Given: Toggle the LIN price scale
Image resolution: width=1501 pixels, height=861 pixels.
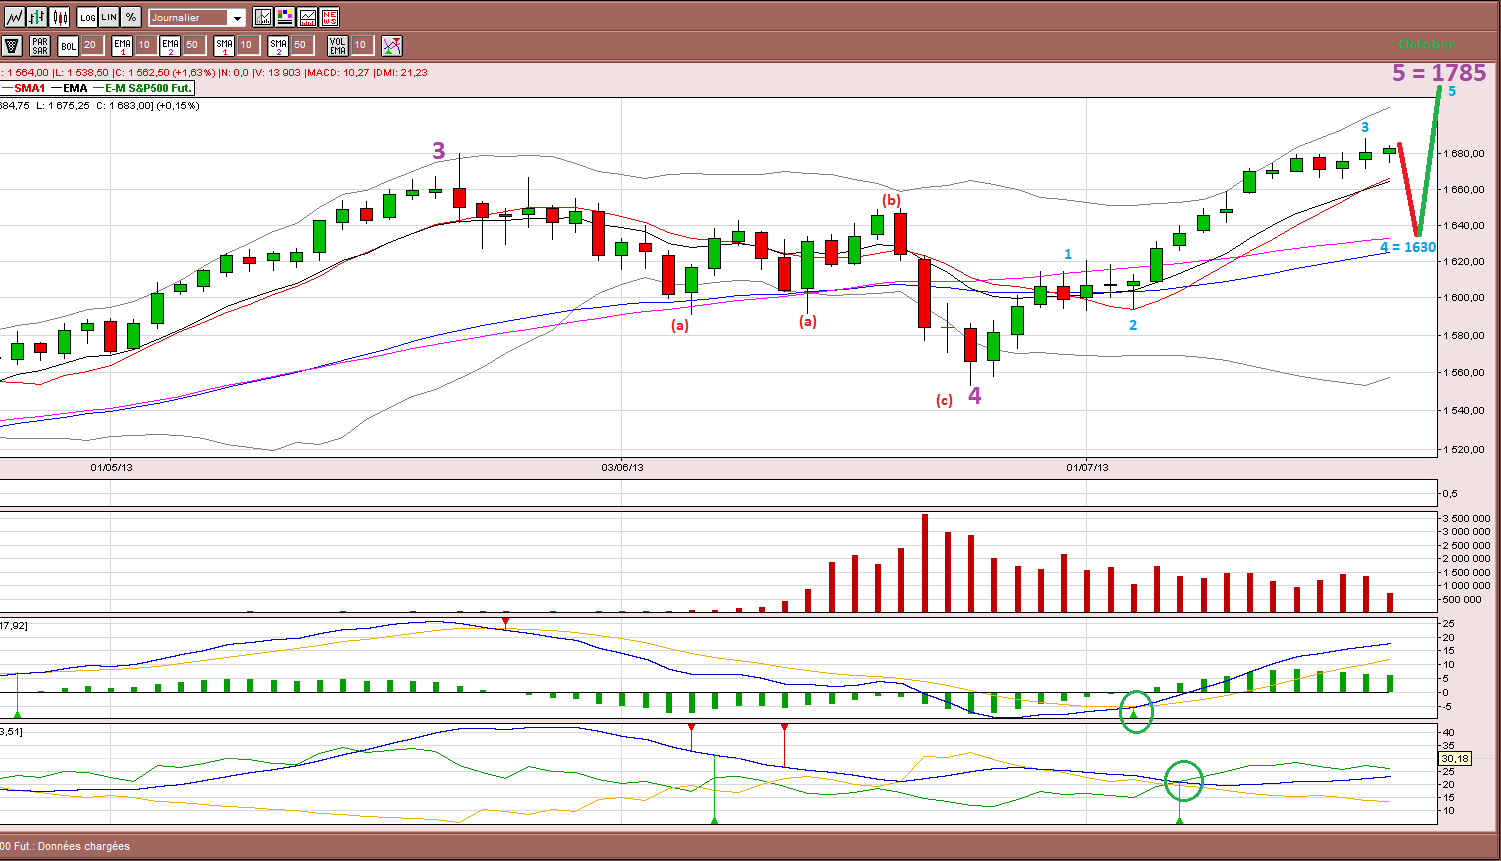Looking at the screenshot, I should tap(109, 17).
